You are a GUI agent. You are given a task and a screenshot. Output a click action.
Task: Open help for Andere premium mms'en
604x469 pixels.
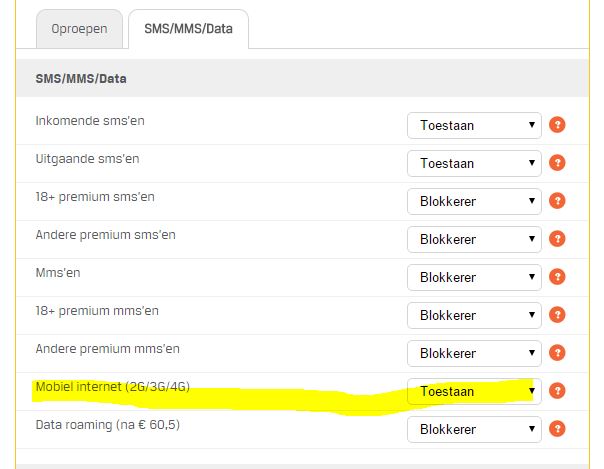tap(557, 353)
